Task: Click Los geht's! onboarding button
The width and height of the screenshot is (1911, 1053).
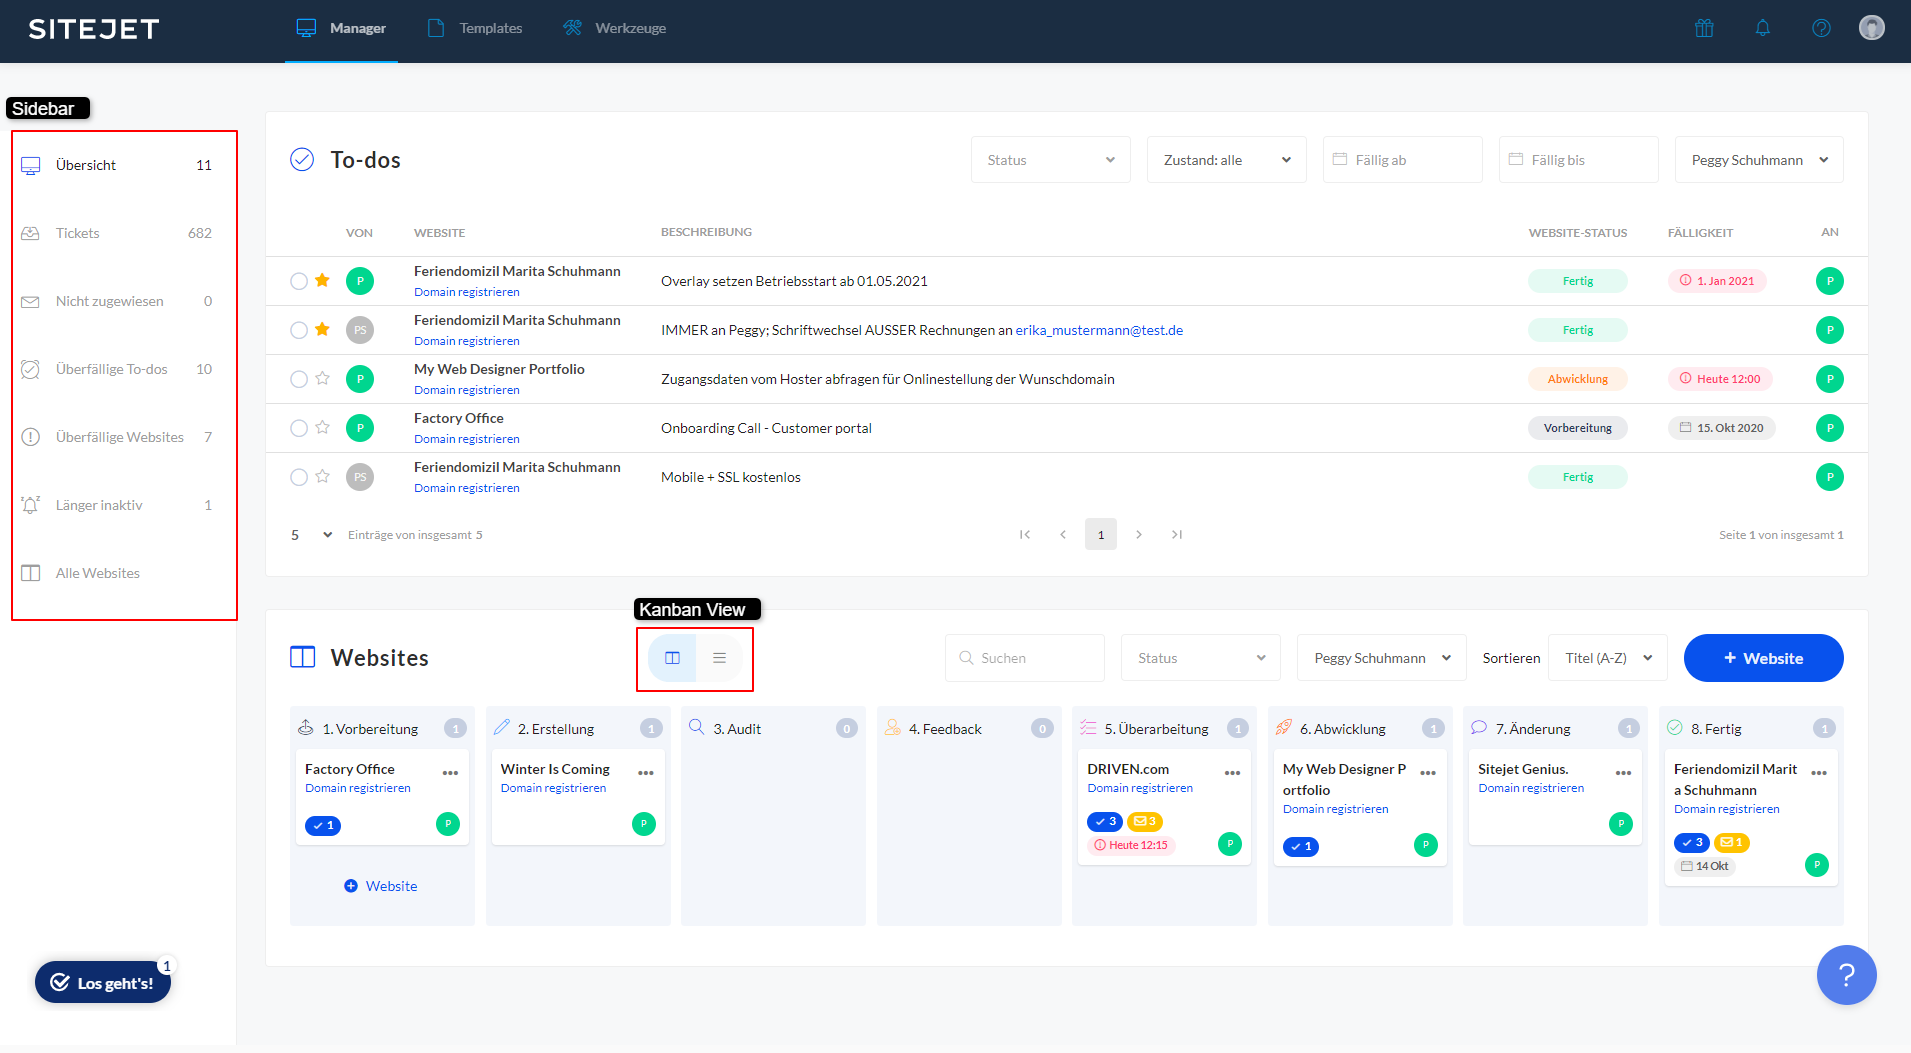Action: [x=103, y=983]
